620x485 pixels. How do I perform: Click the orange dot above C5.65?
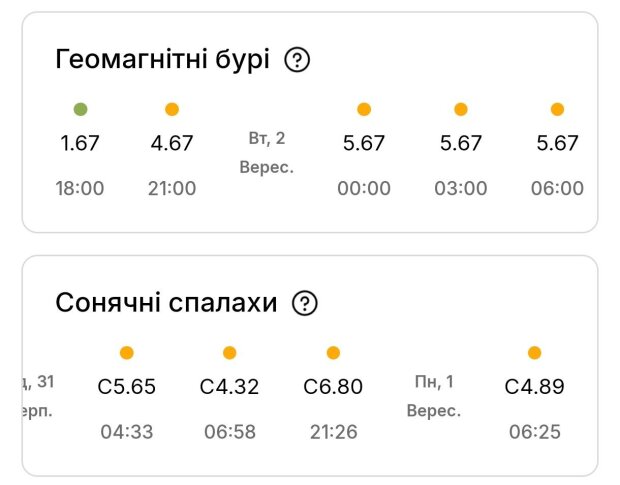[x=127, y=353]
